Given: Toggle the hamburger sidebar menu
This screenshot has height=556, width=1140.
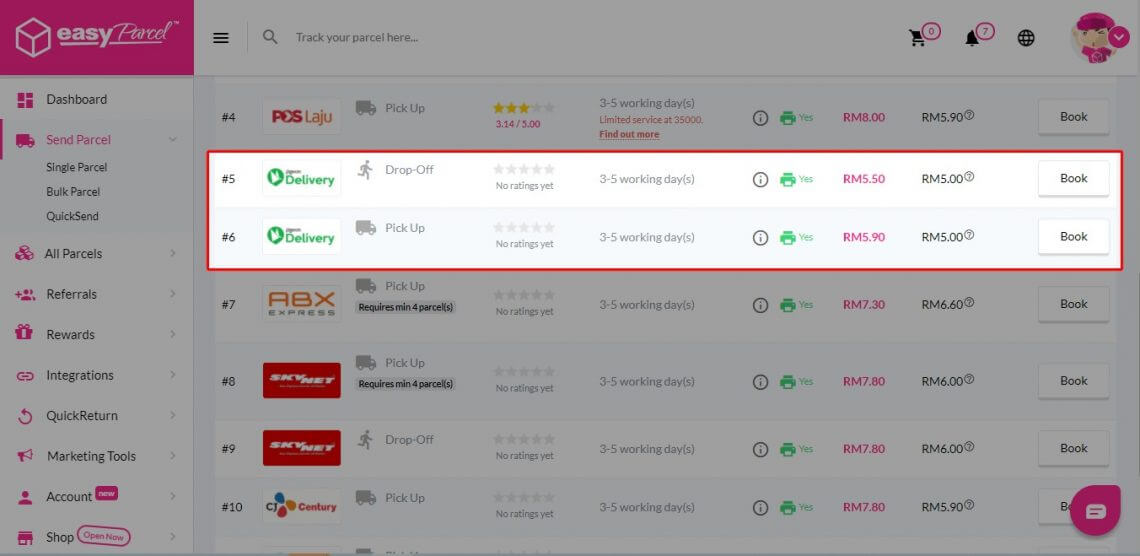Looking at the screenshot, I should [221, 38].
